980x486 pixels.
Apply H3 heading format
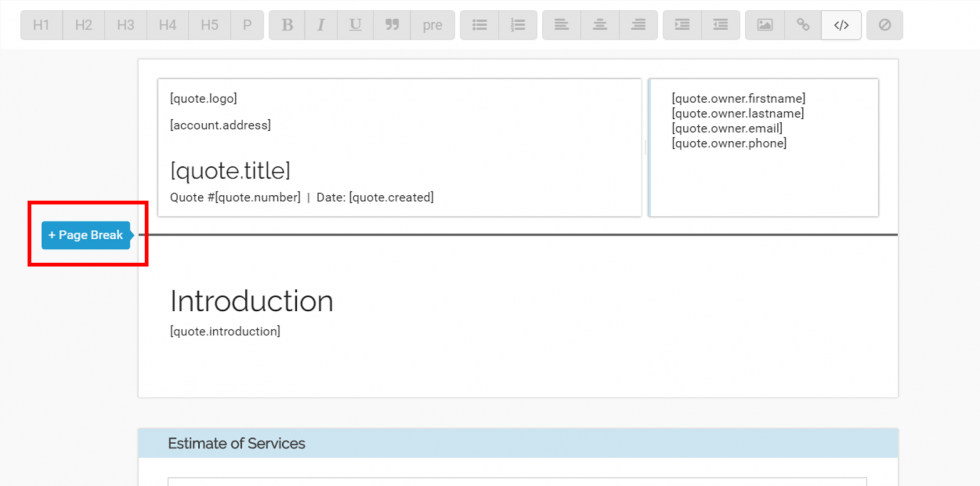pyautogui.click(x=125, y=25)
